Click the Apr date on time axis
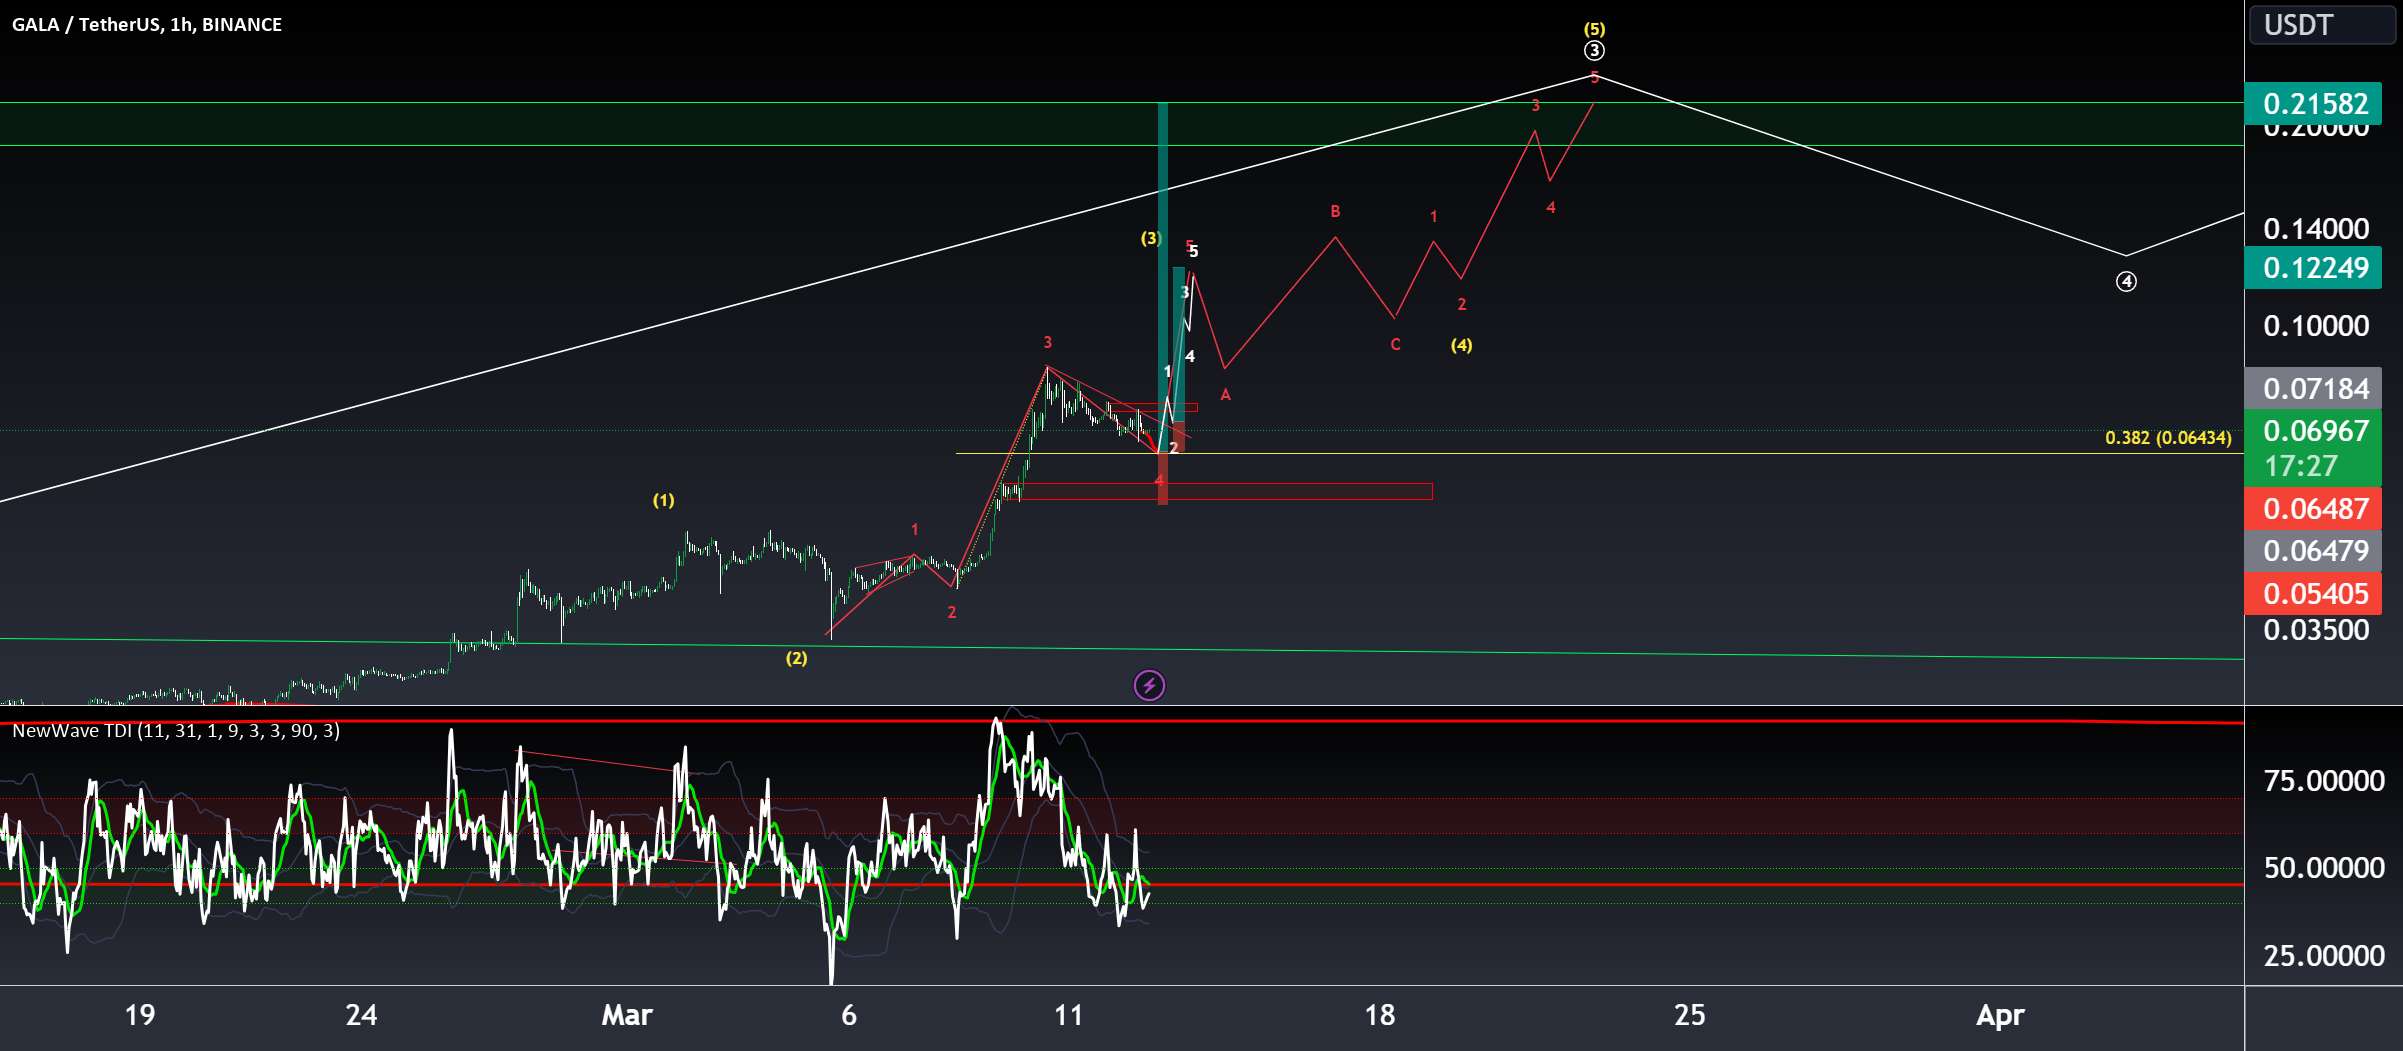Image resolution: width=2403 pixels, height=1051 pixels. (2000, 1016)
